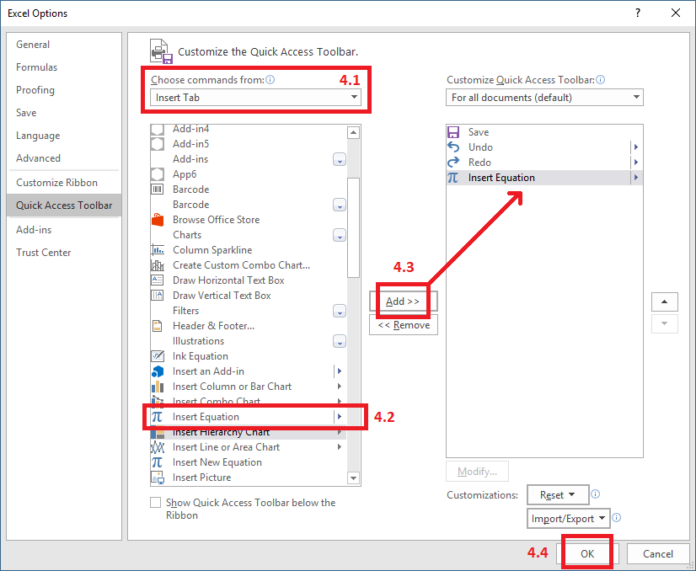The width and height of the screenshot is (696, 571).
Task: Click the Header & Footer icon
Action: 157,326
